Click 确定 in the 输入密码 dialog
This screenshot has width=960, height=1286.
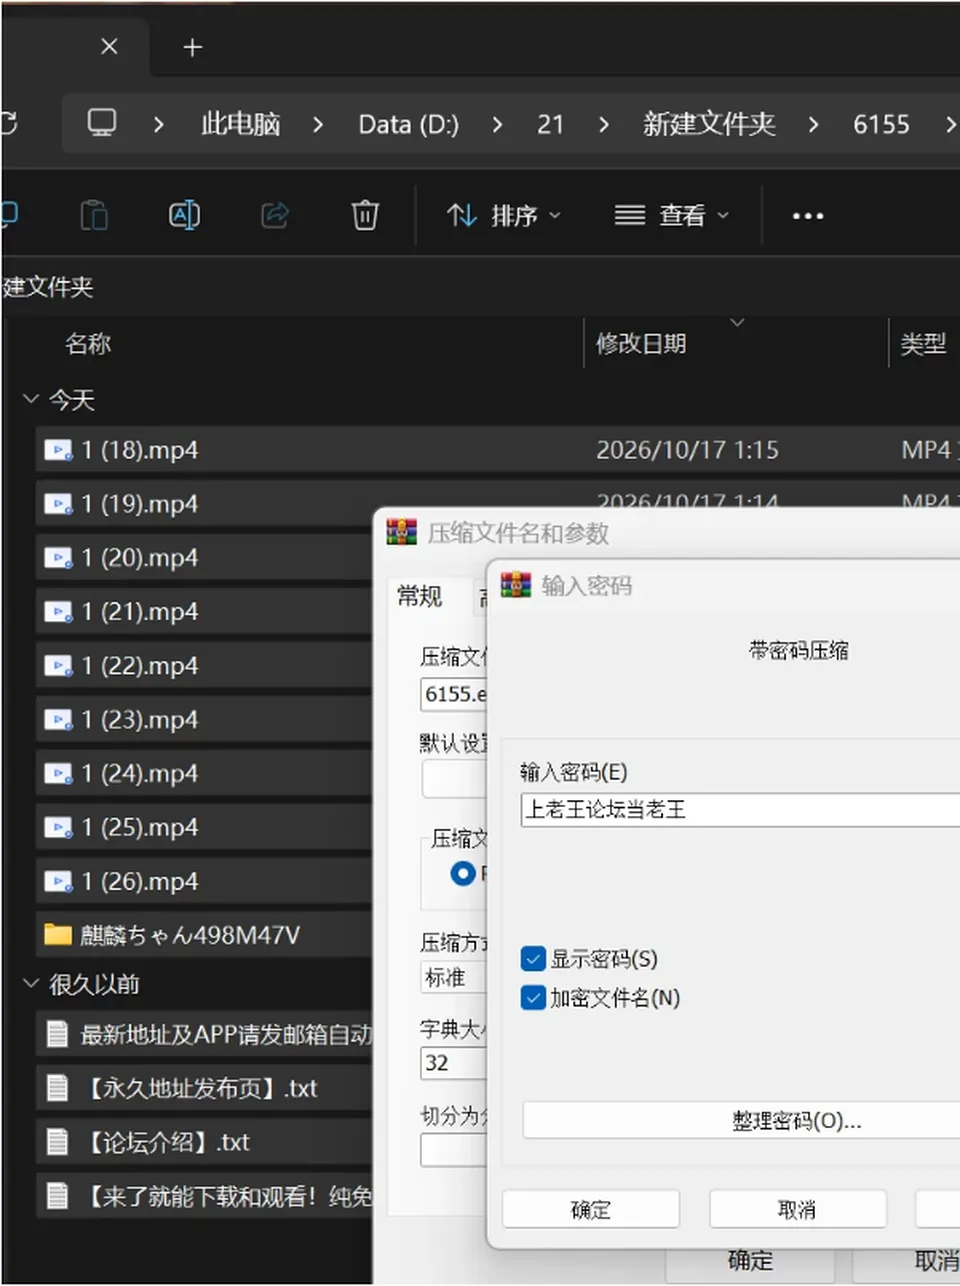(591, 1210)
